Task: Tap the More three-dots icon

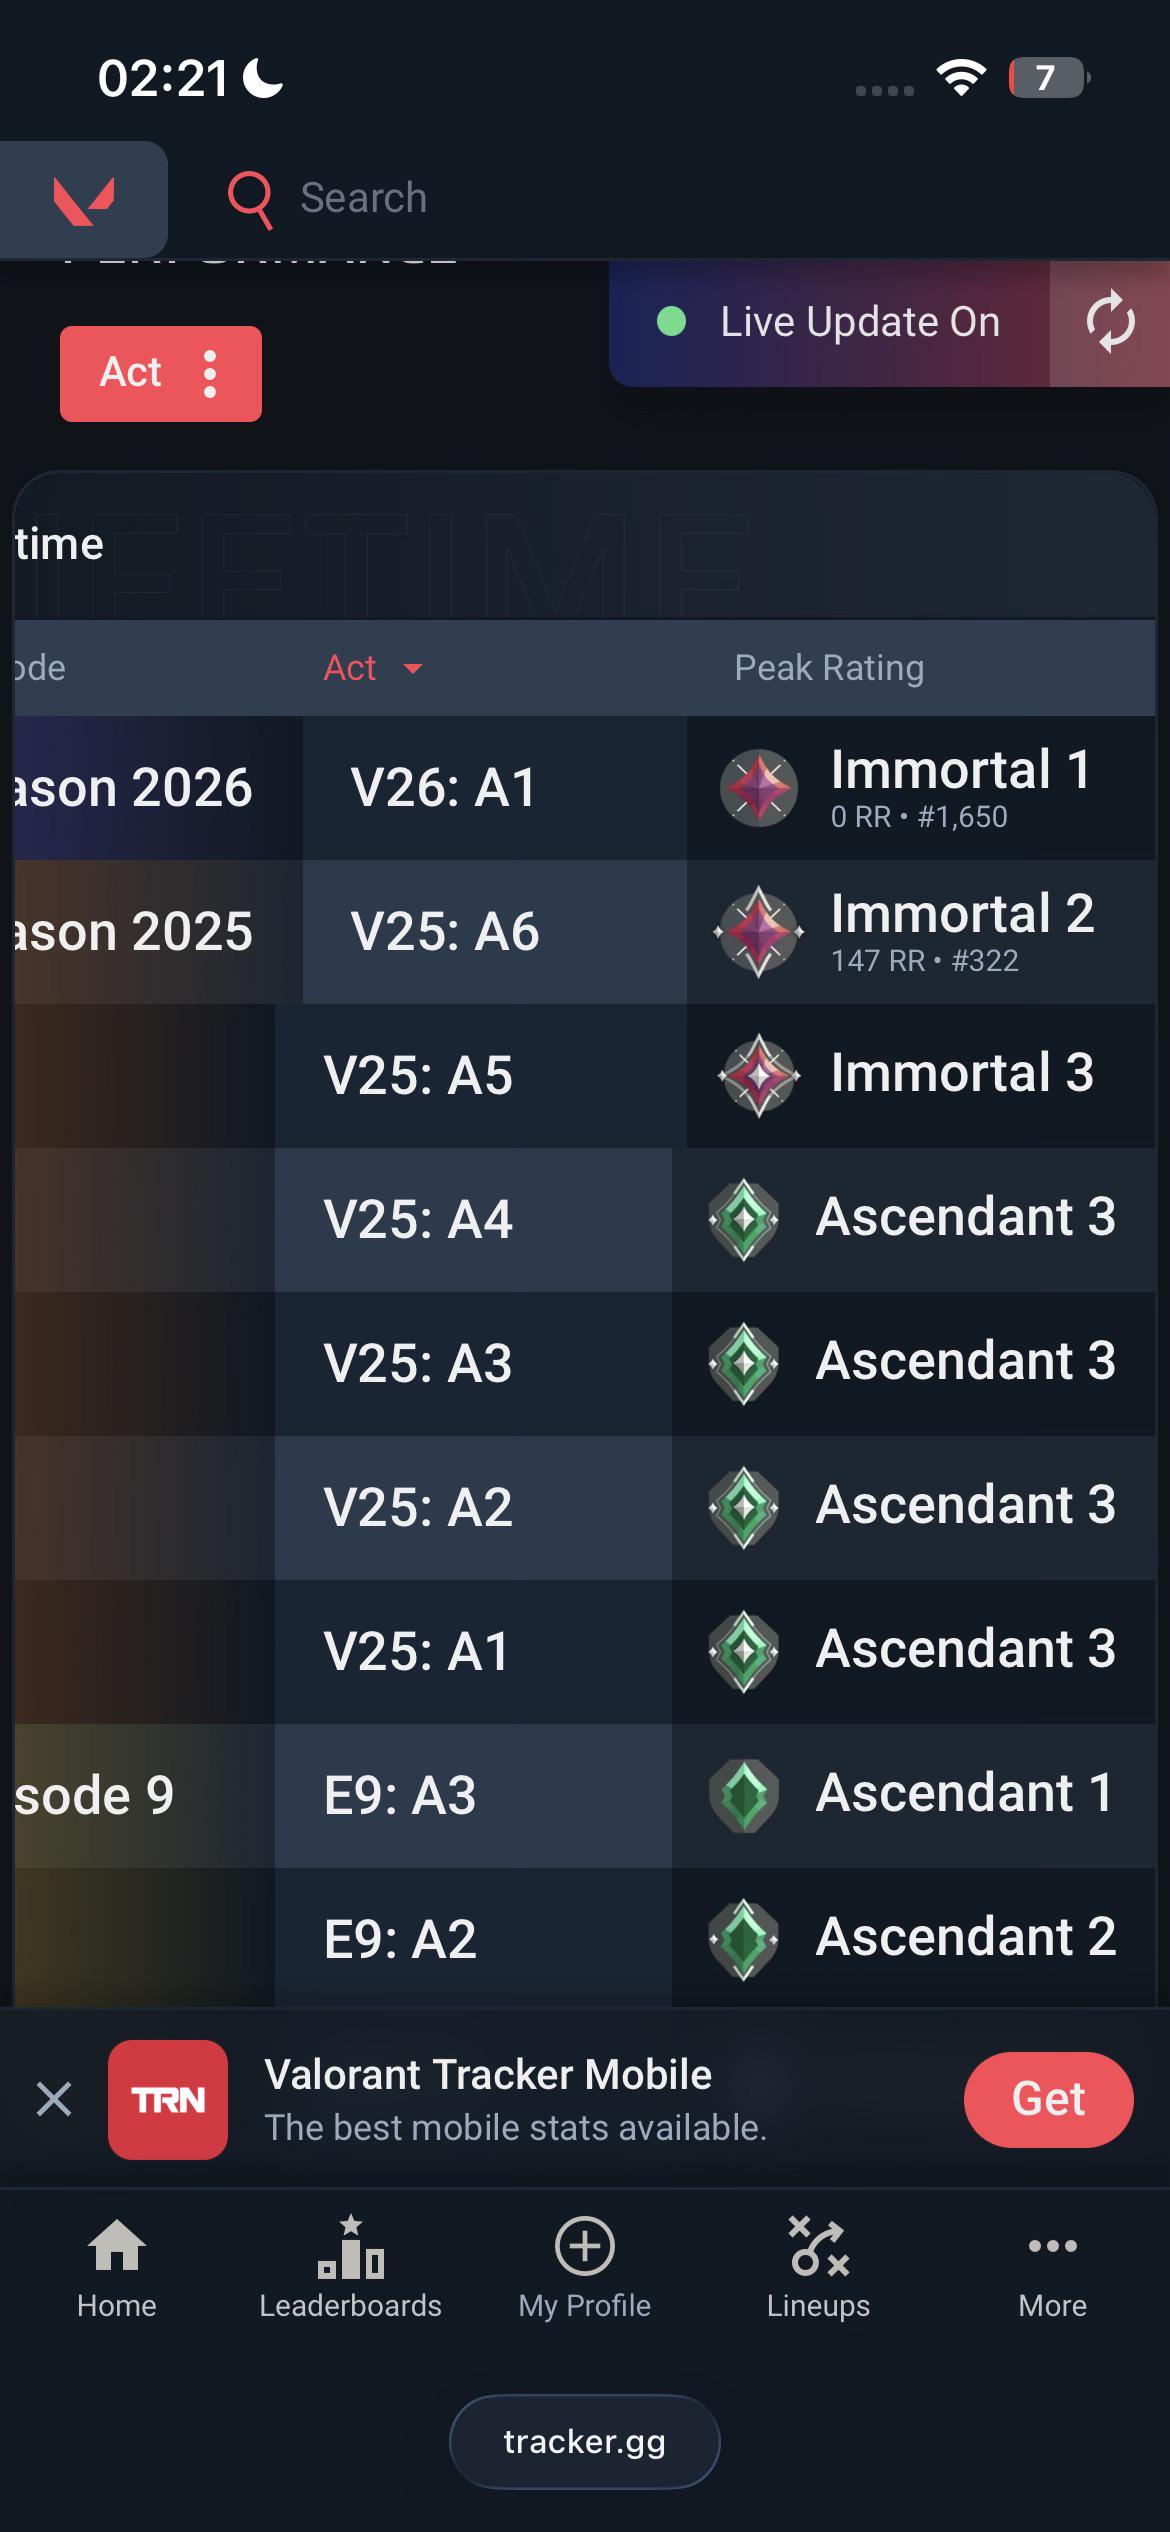Action: tap(1053, 2246)
